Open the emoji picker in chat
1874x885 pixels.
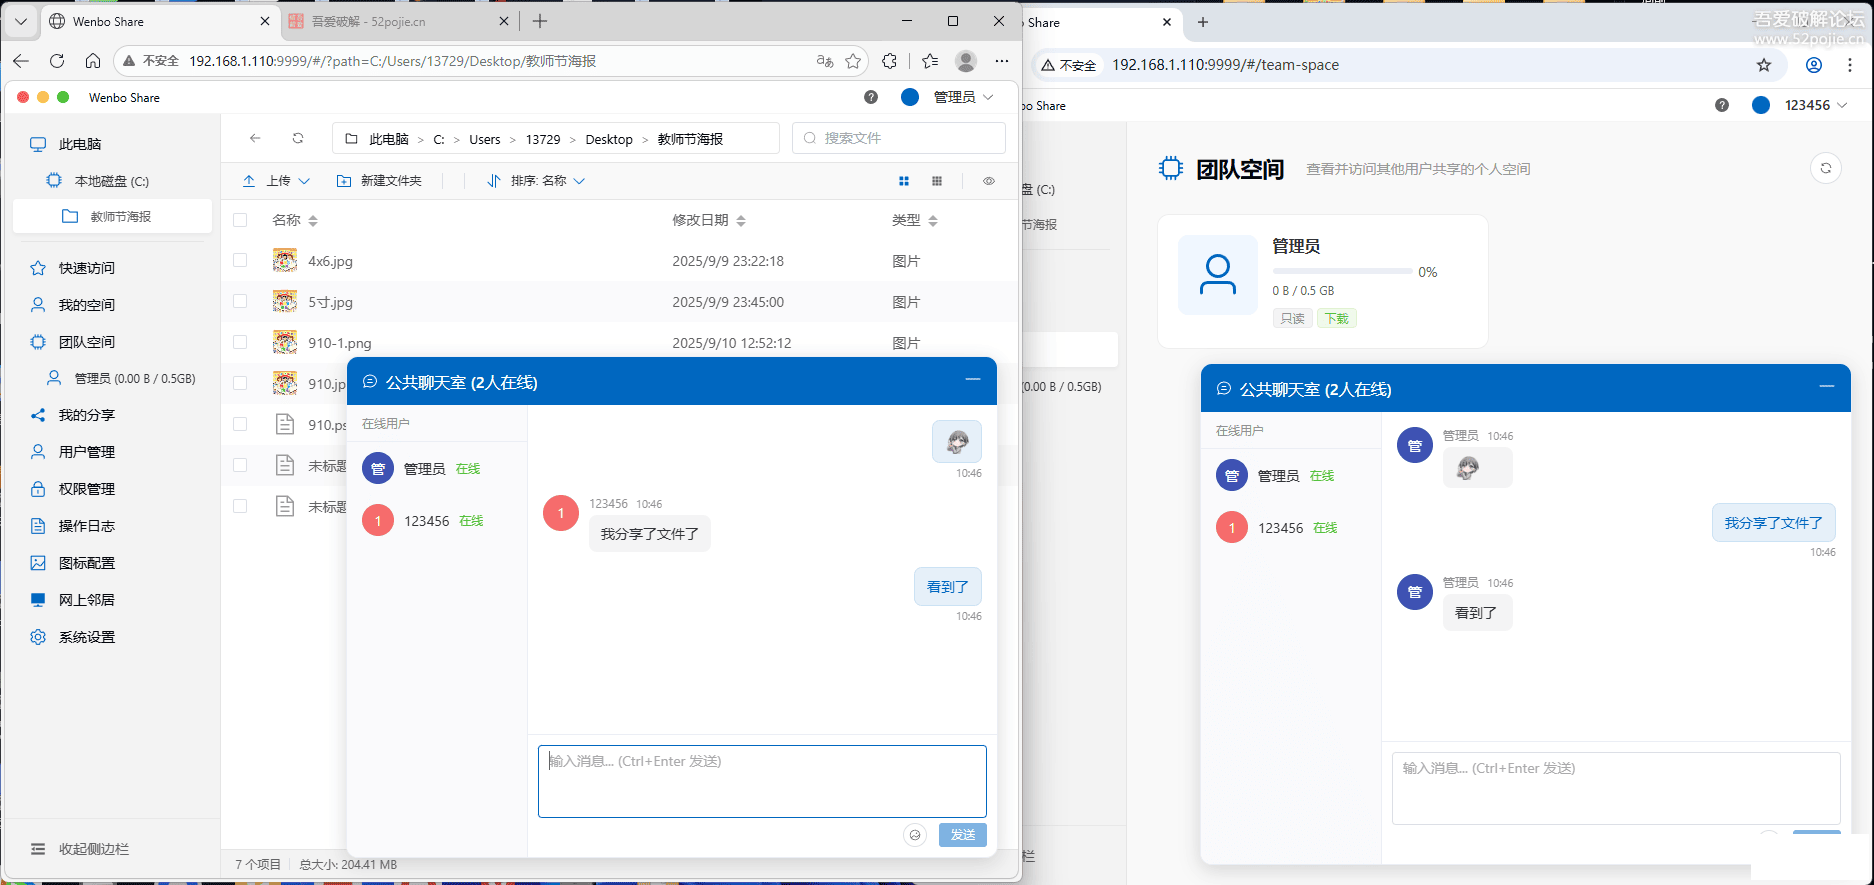pos(914,835)
